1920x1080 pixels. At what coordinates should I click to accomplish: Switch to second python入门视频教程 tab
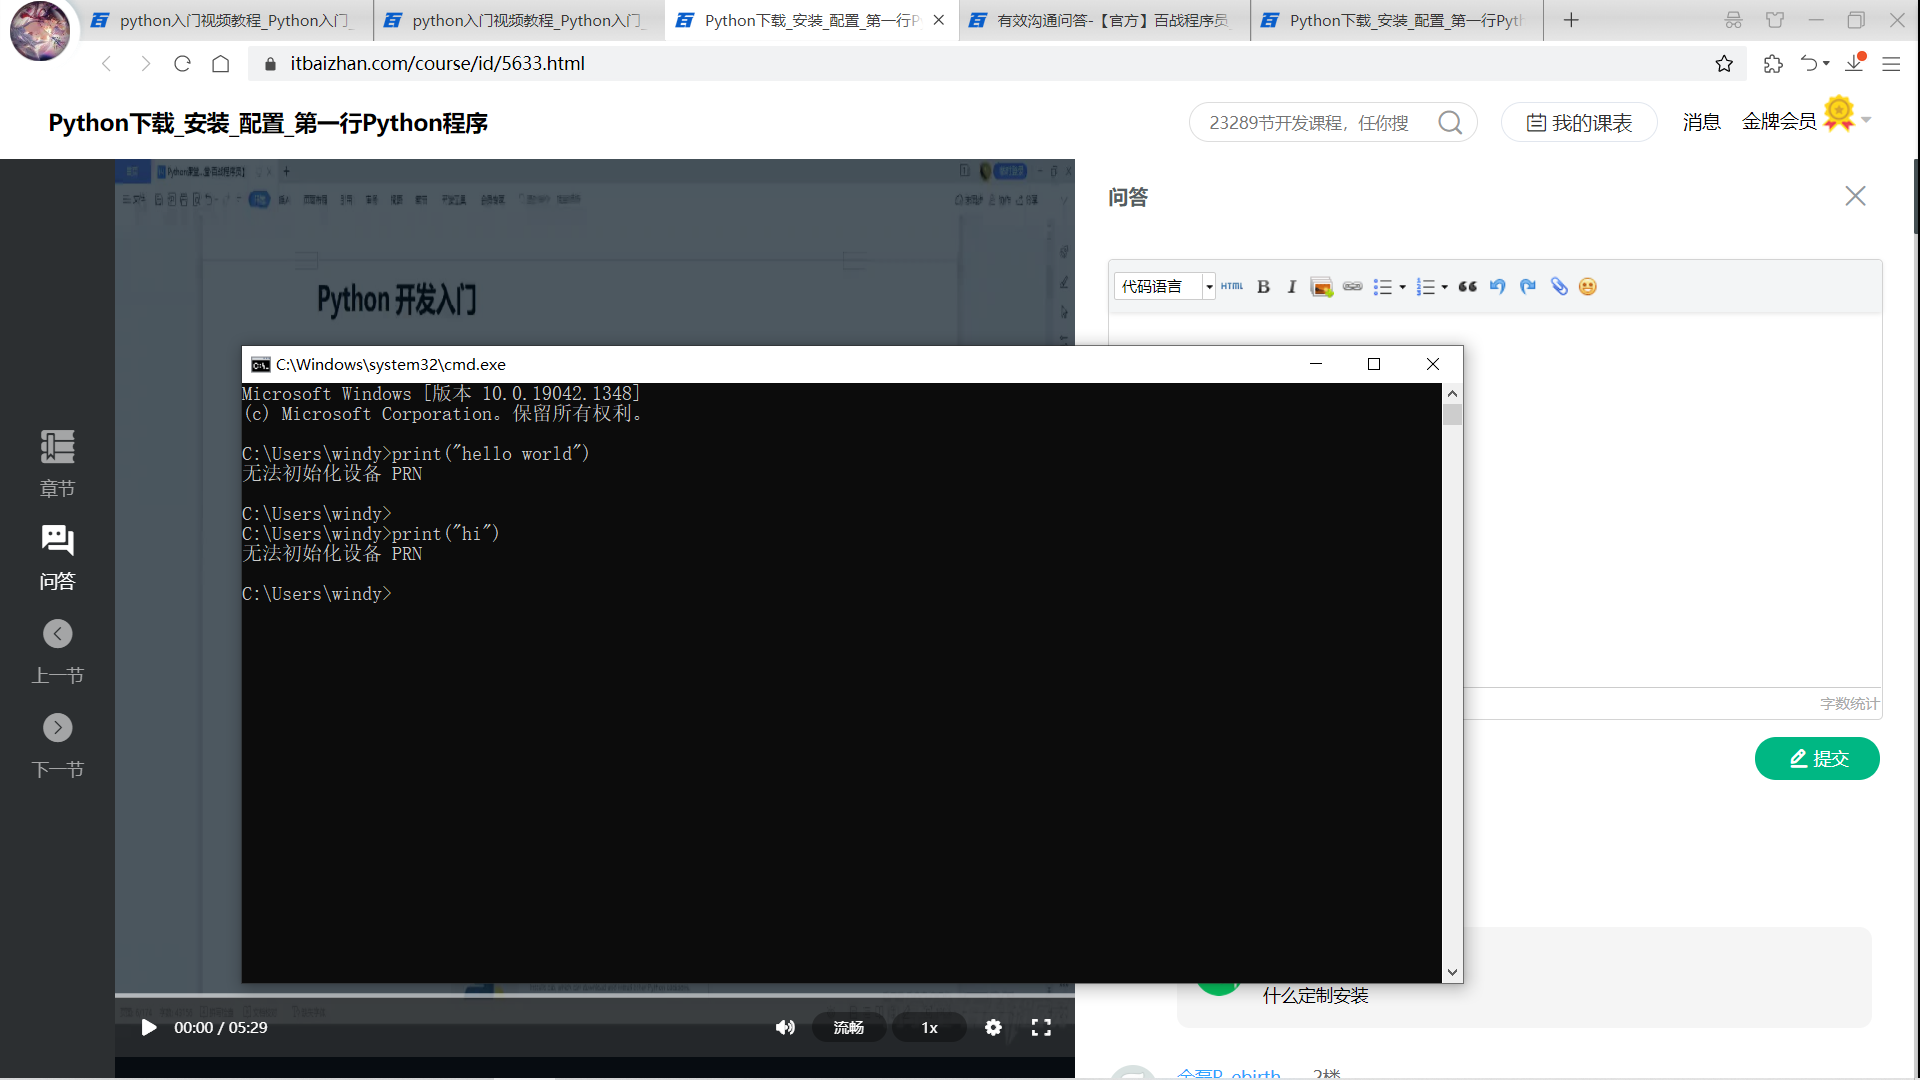[x=519, y=20]
